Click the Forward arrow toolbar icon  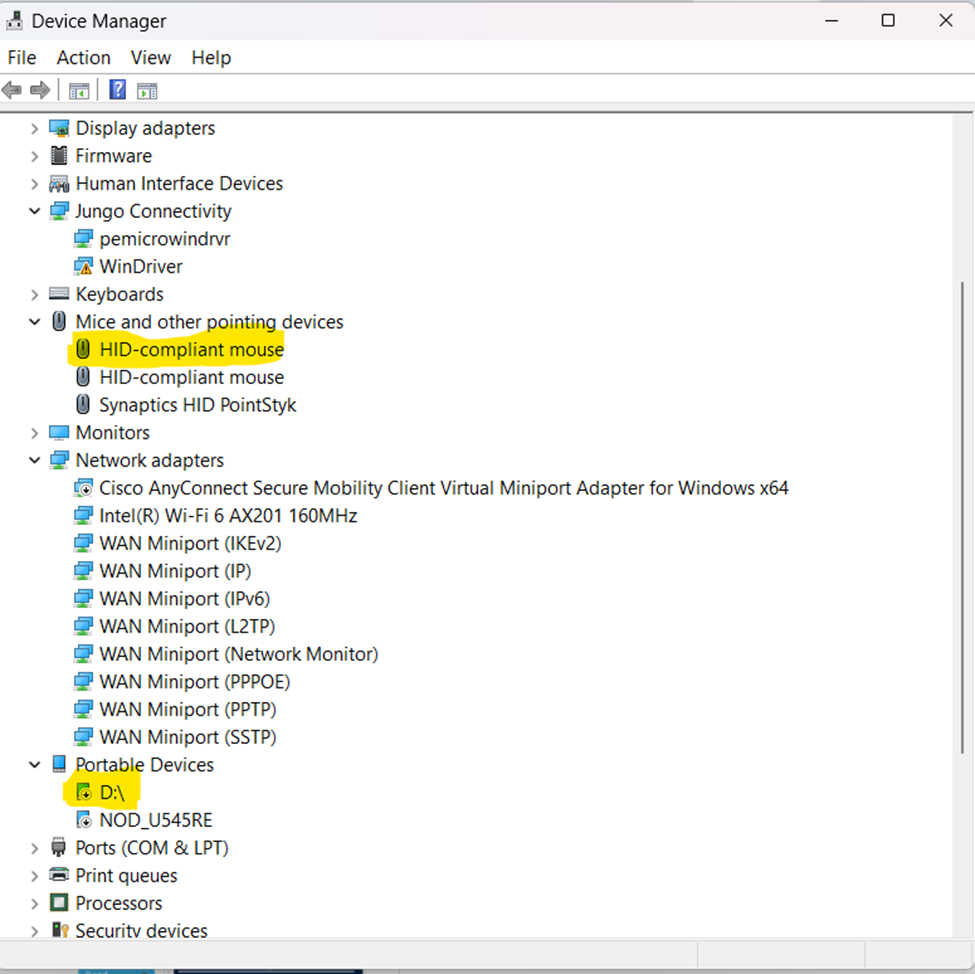point(40,91)
